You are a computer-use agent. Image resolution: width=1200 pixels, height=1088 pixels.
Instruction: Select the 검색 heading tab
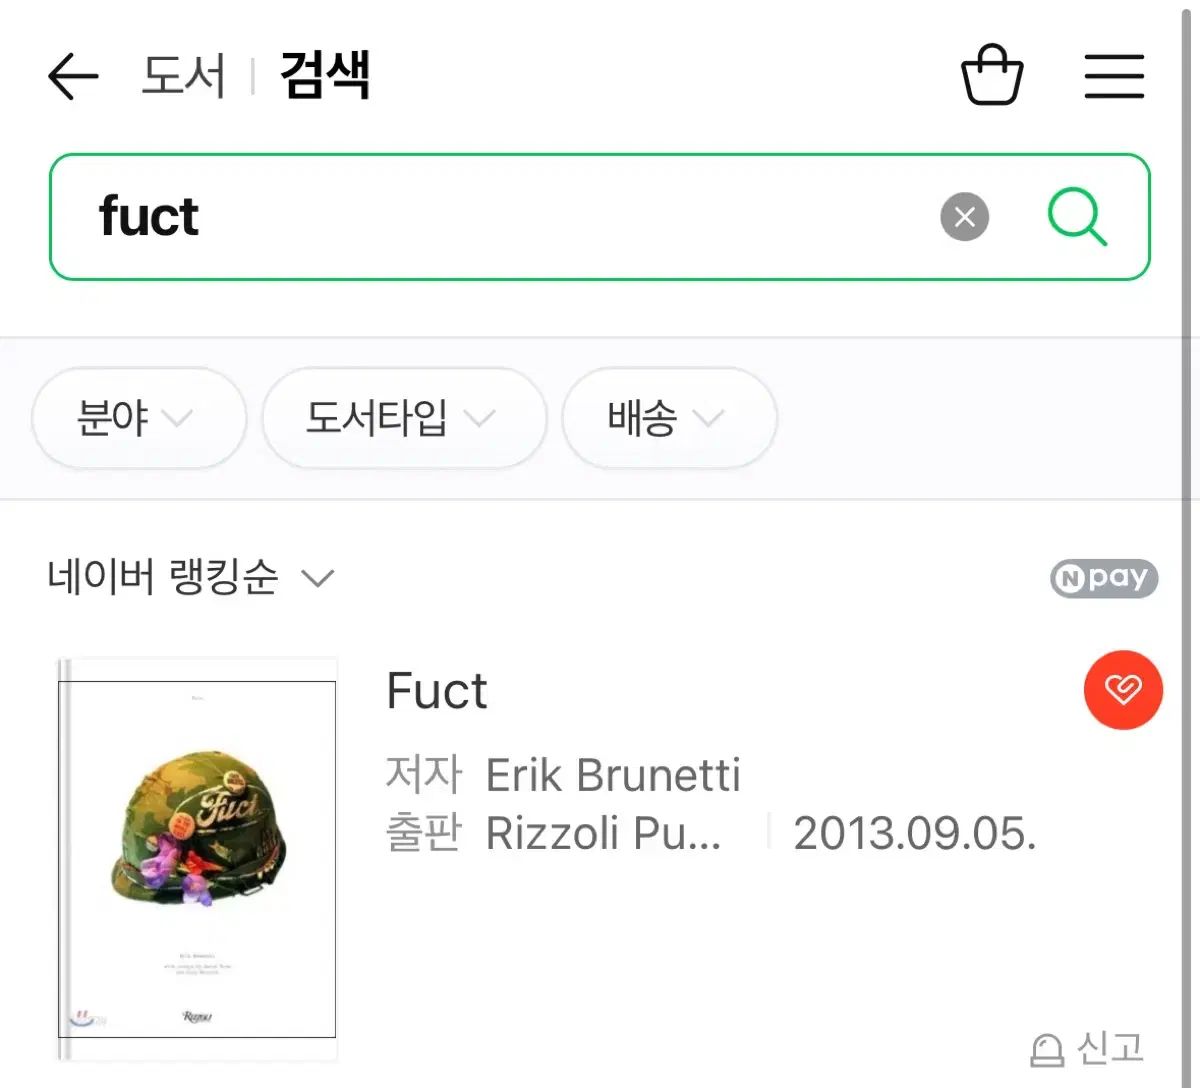tap(325, 76)
